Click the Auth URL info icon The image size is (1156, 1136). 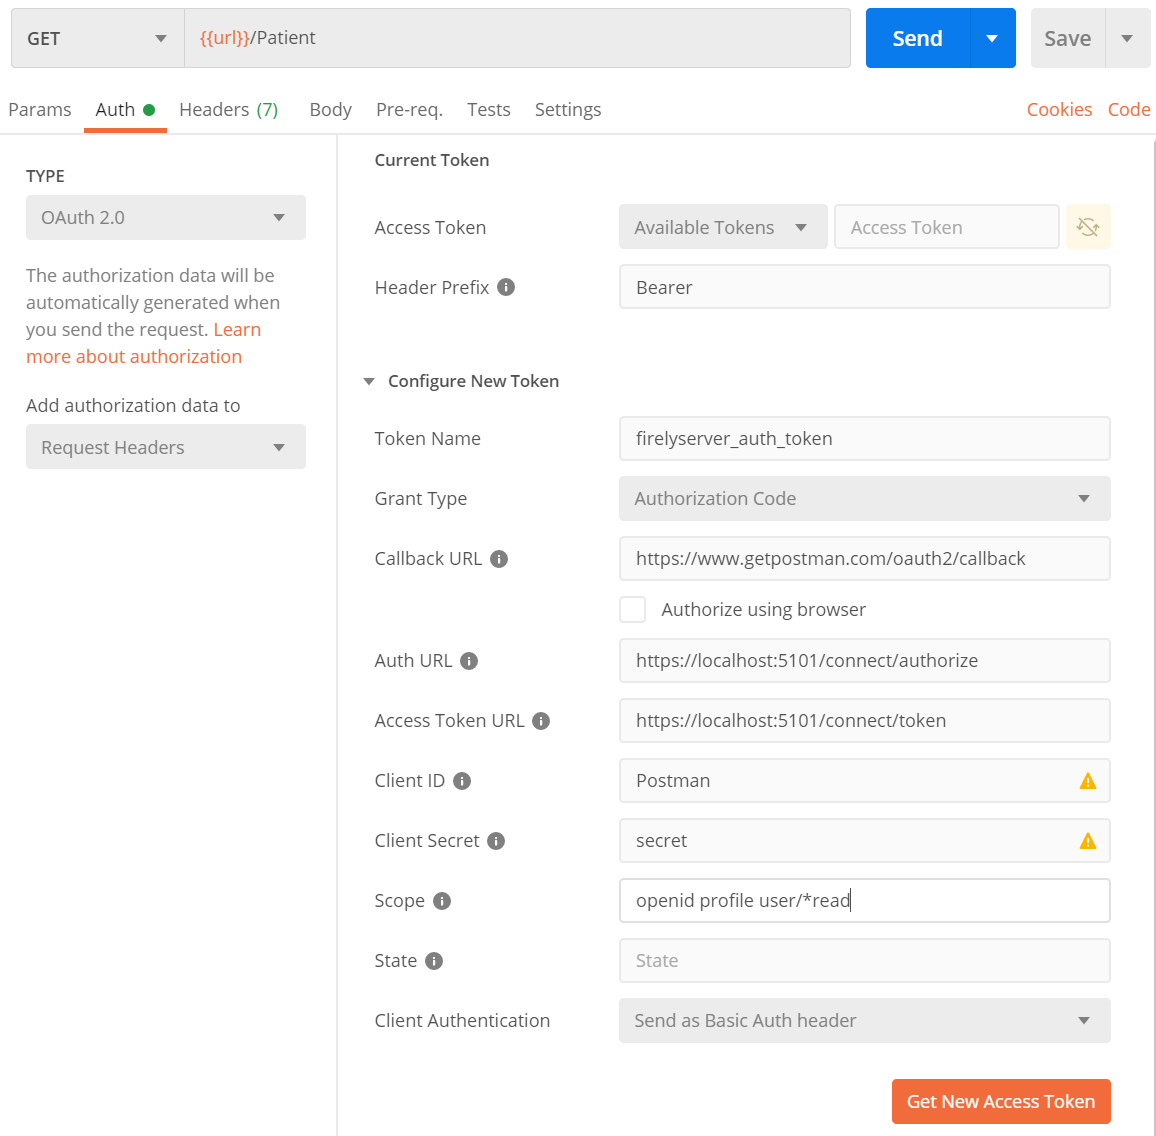click(469, 661)
